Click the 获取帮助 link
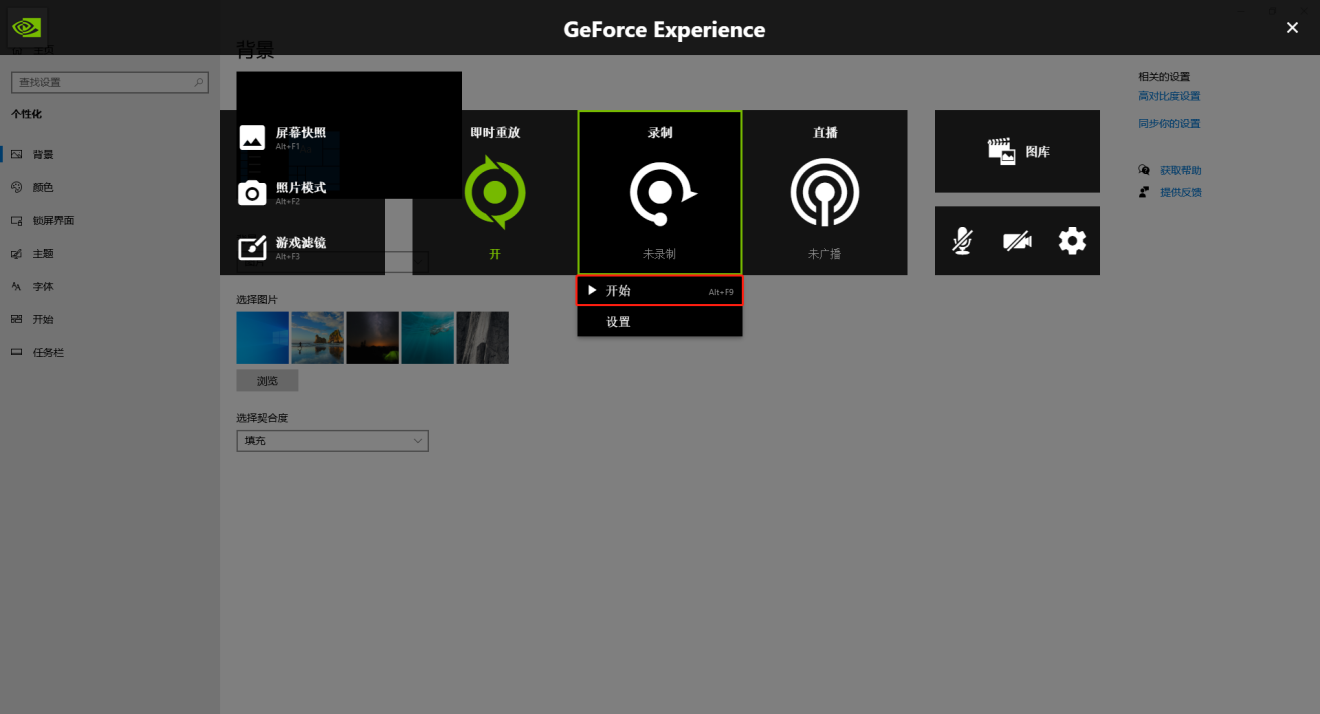Screen dimensions: 1320x714 click(x=1181, y=171)
